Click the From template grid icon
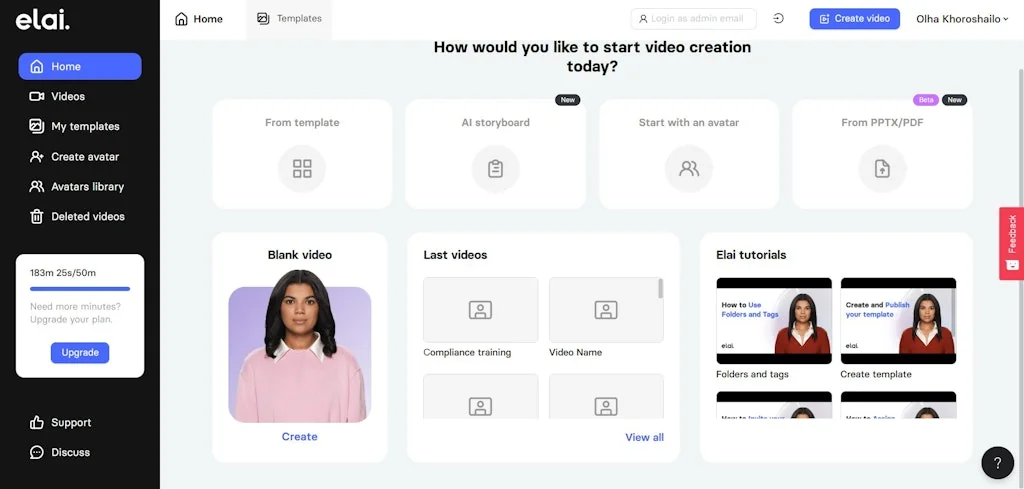 302,168
